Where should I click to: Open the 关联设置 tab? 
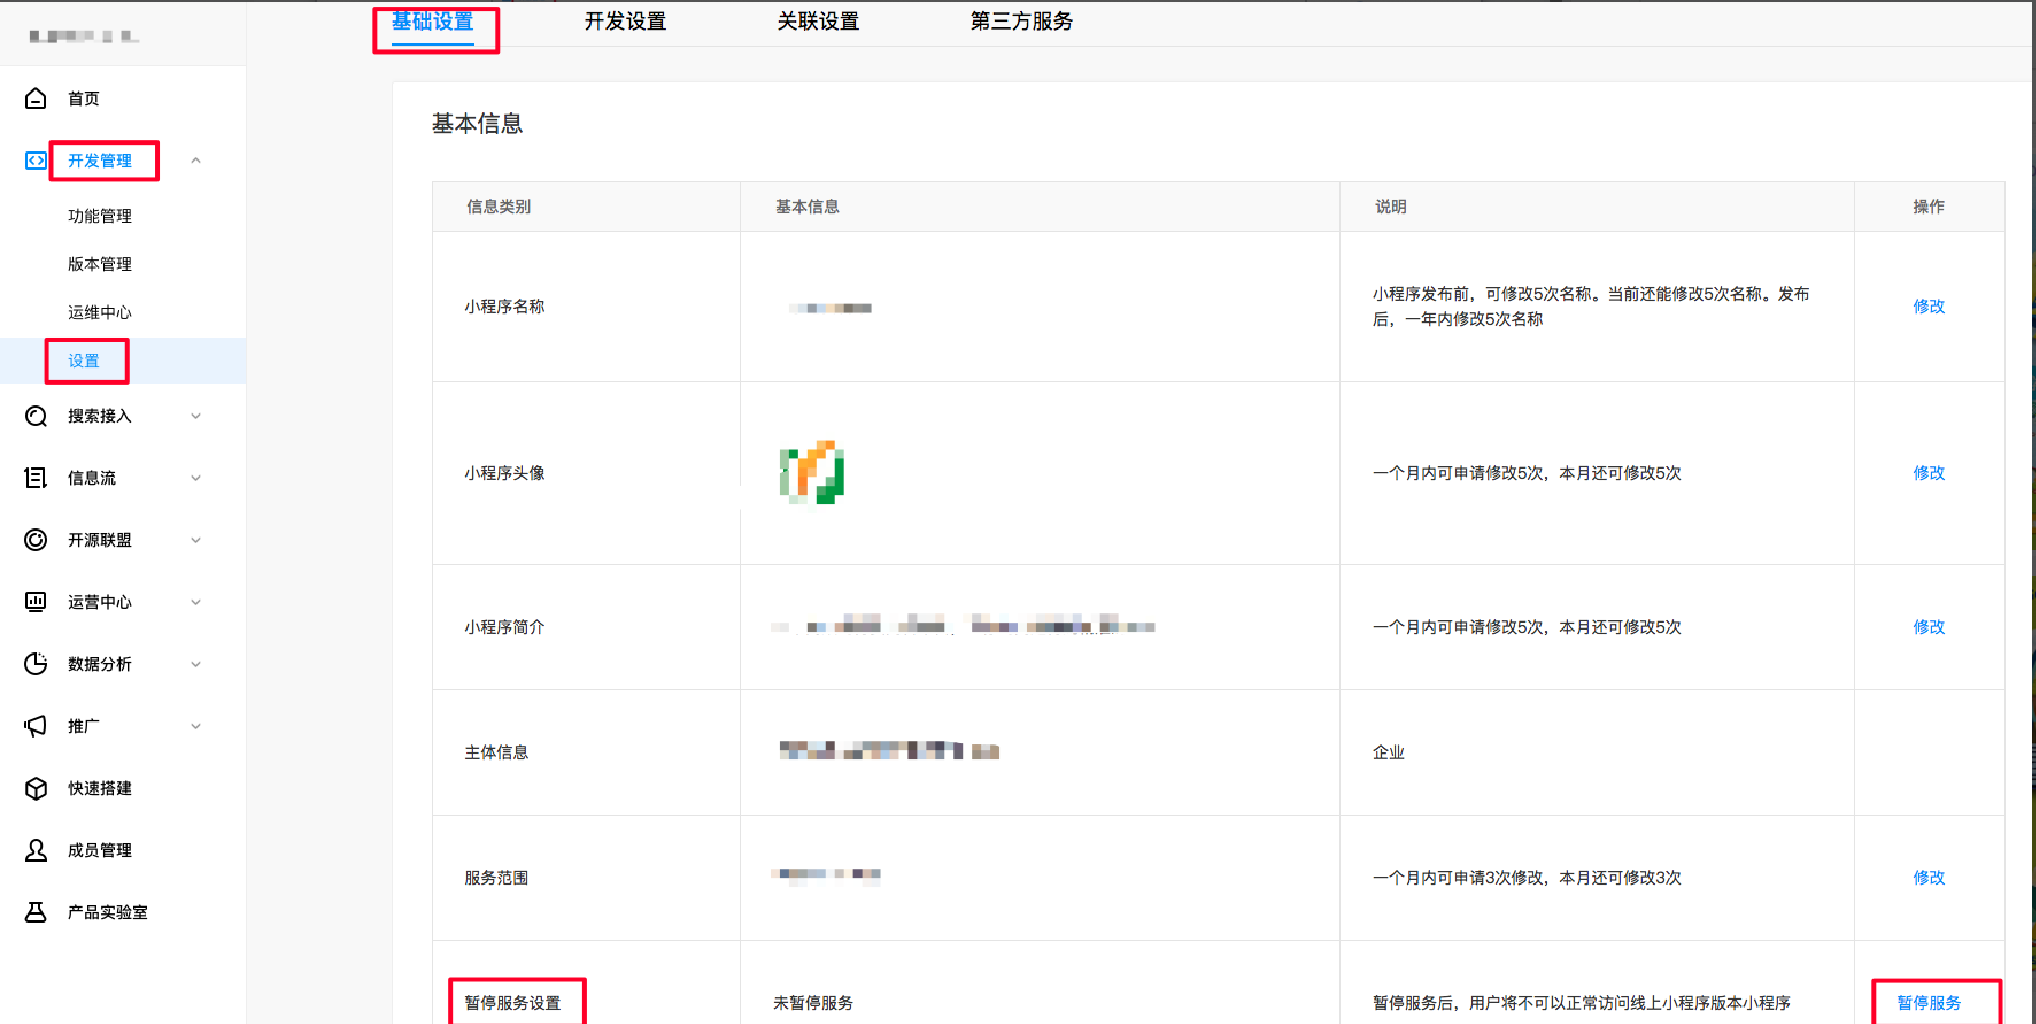coord(819,21)
